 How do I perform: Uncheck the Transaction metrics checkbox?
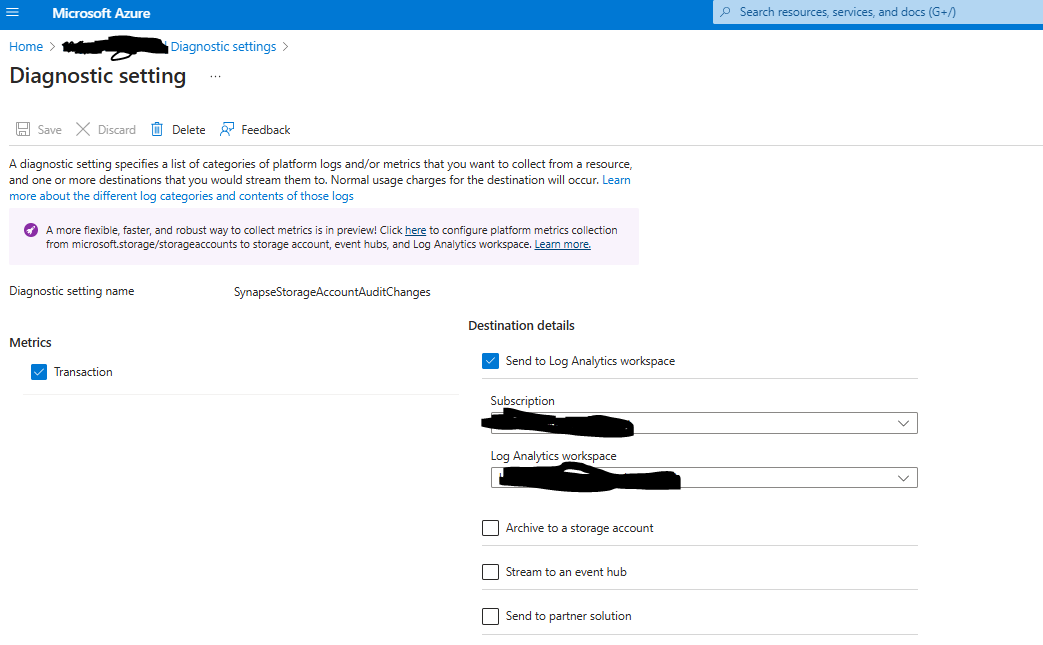[39, 372]
